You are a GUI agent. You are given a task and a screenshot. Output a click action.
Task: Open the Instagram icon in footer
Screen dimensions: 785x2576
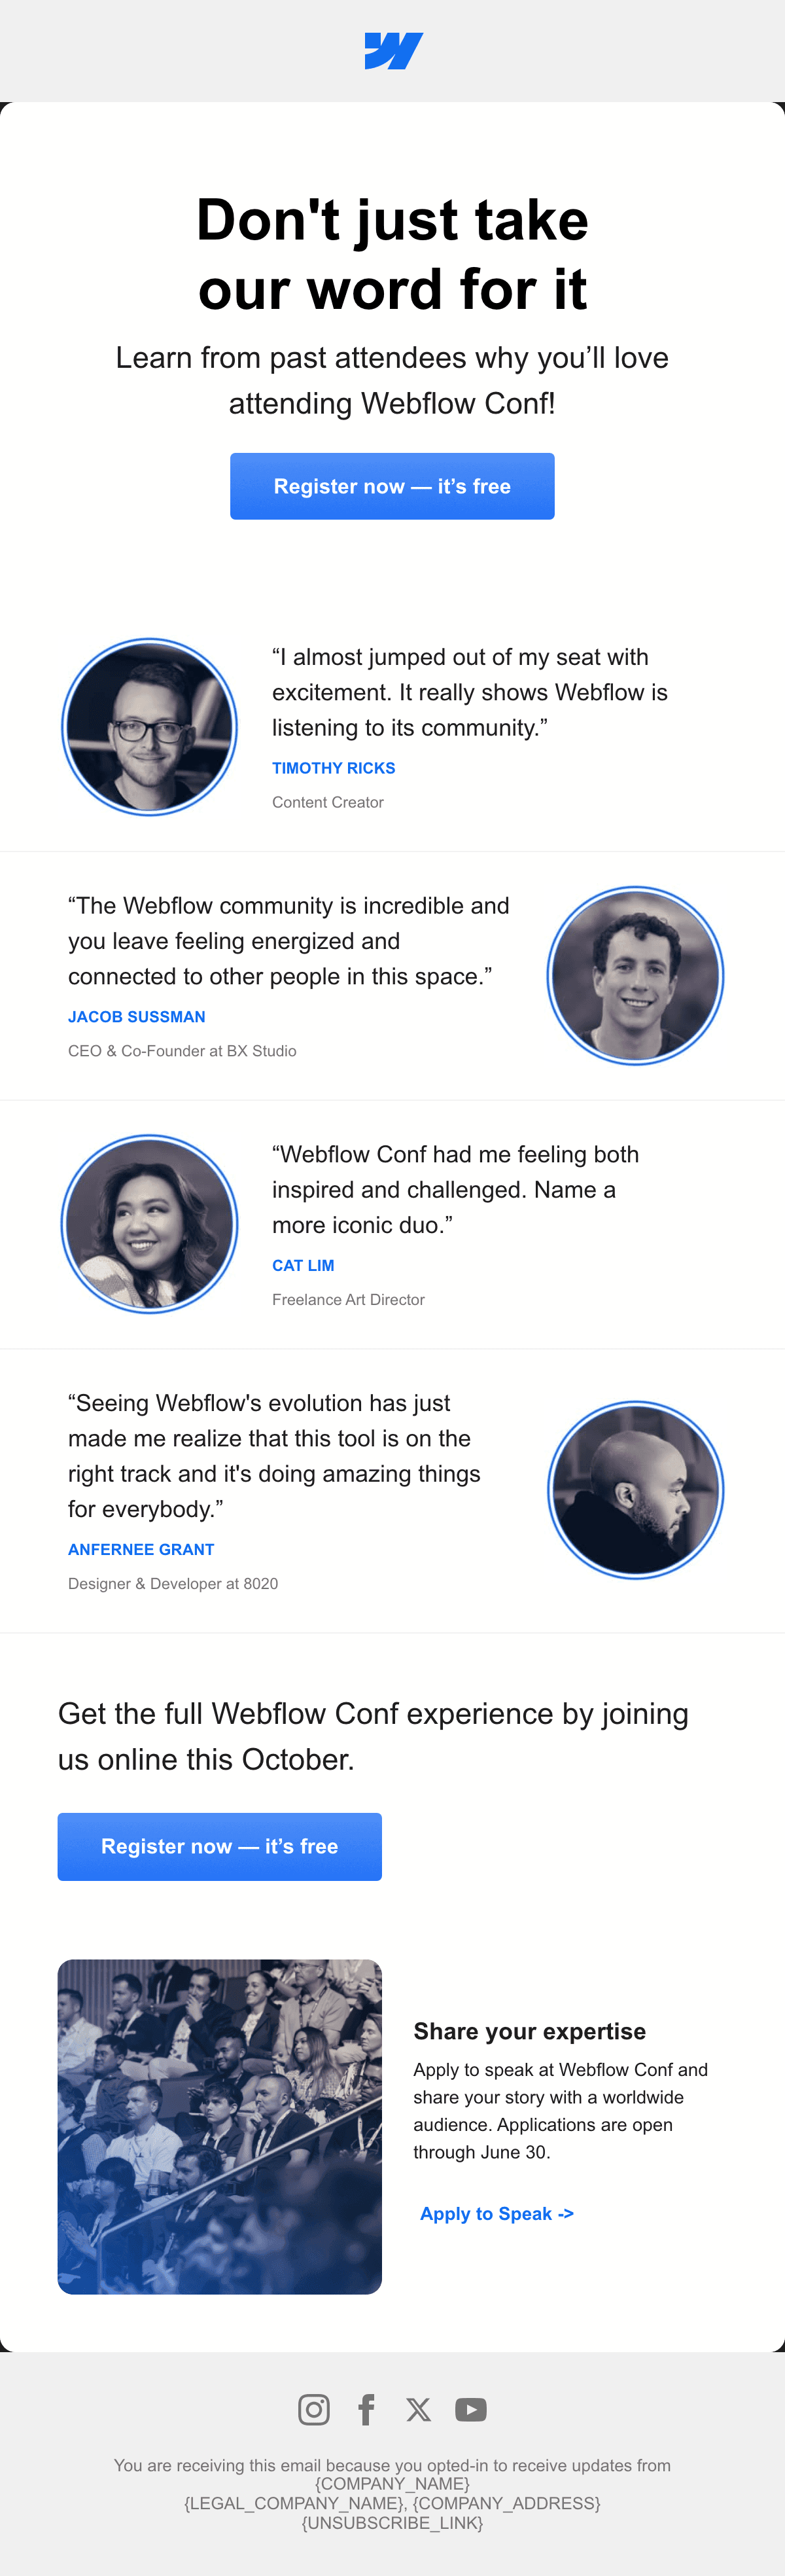(x=314, y=2409)
